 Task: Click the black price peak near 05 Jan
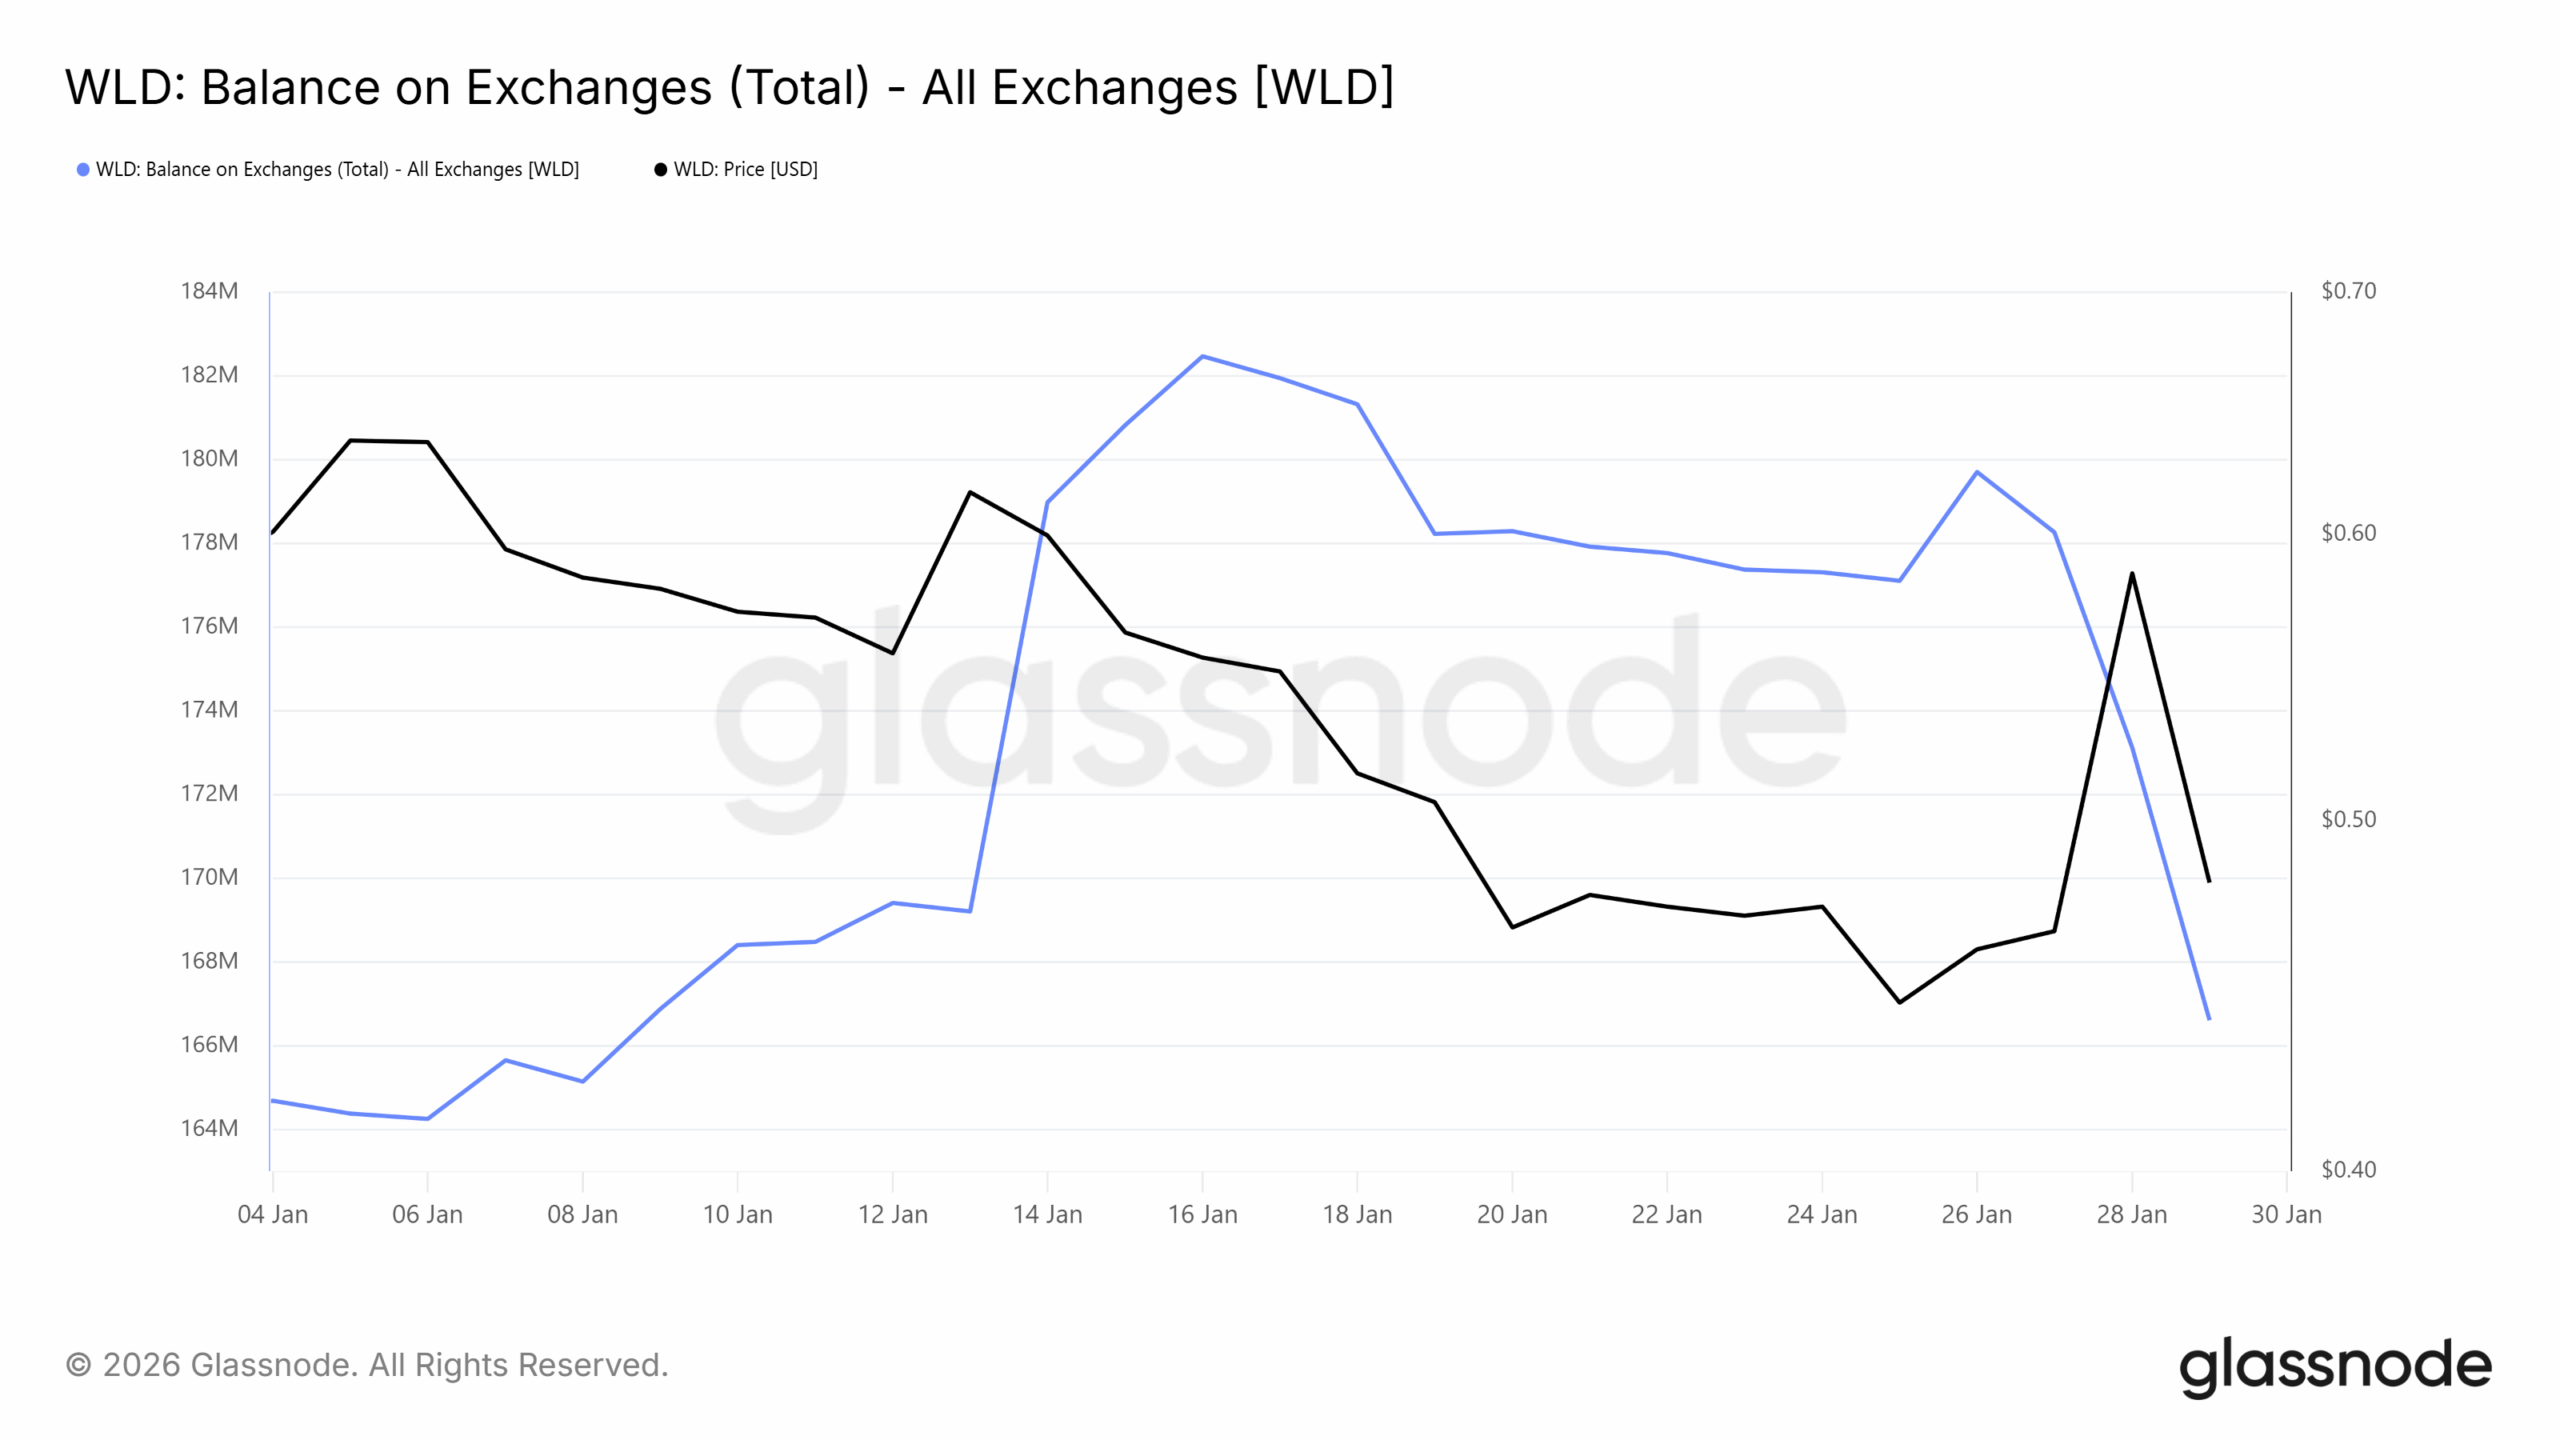click(x=350, y=440)
